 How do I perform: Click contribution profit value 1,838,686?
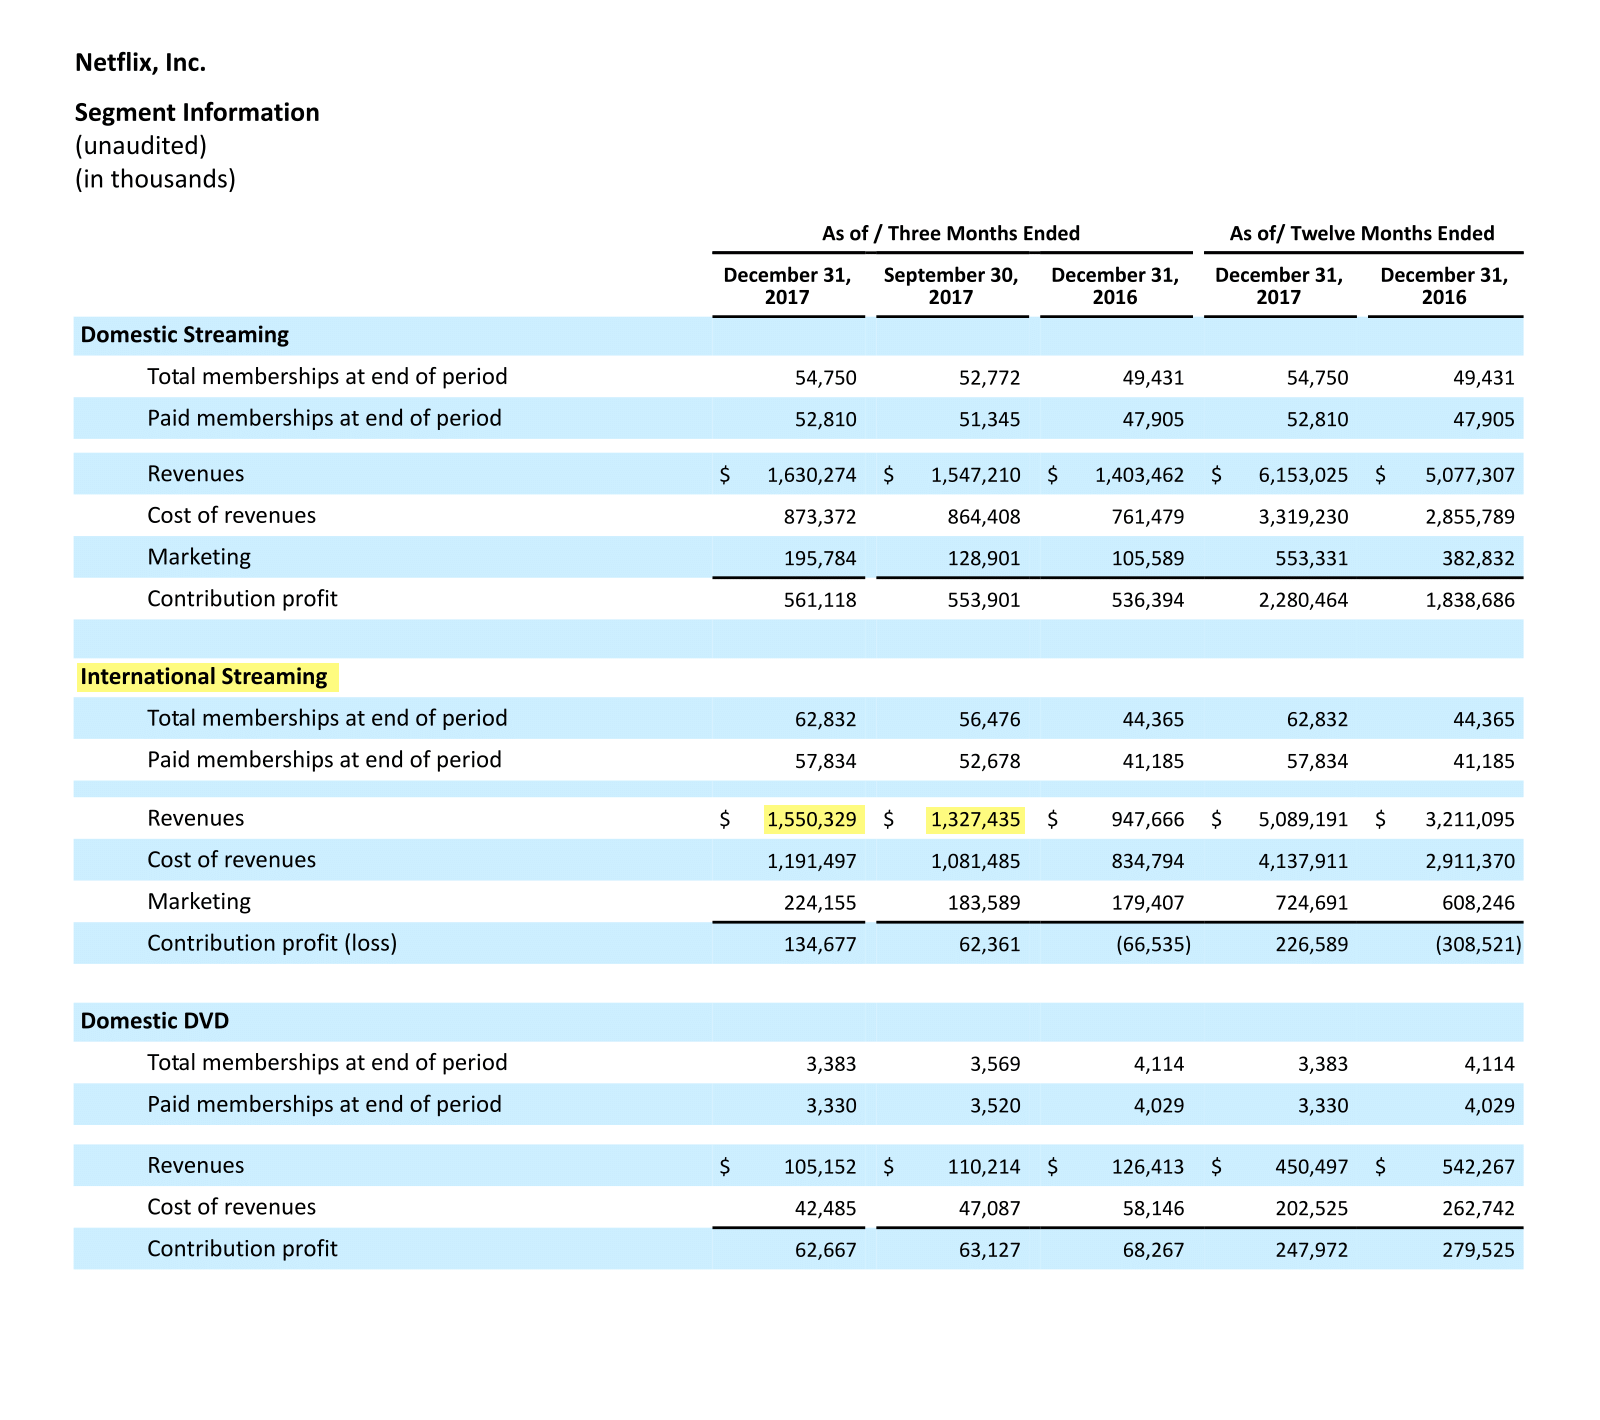pos(1470,600)
